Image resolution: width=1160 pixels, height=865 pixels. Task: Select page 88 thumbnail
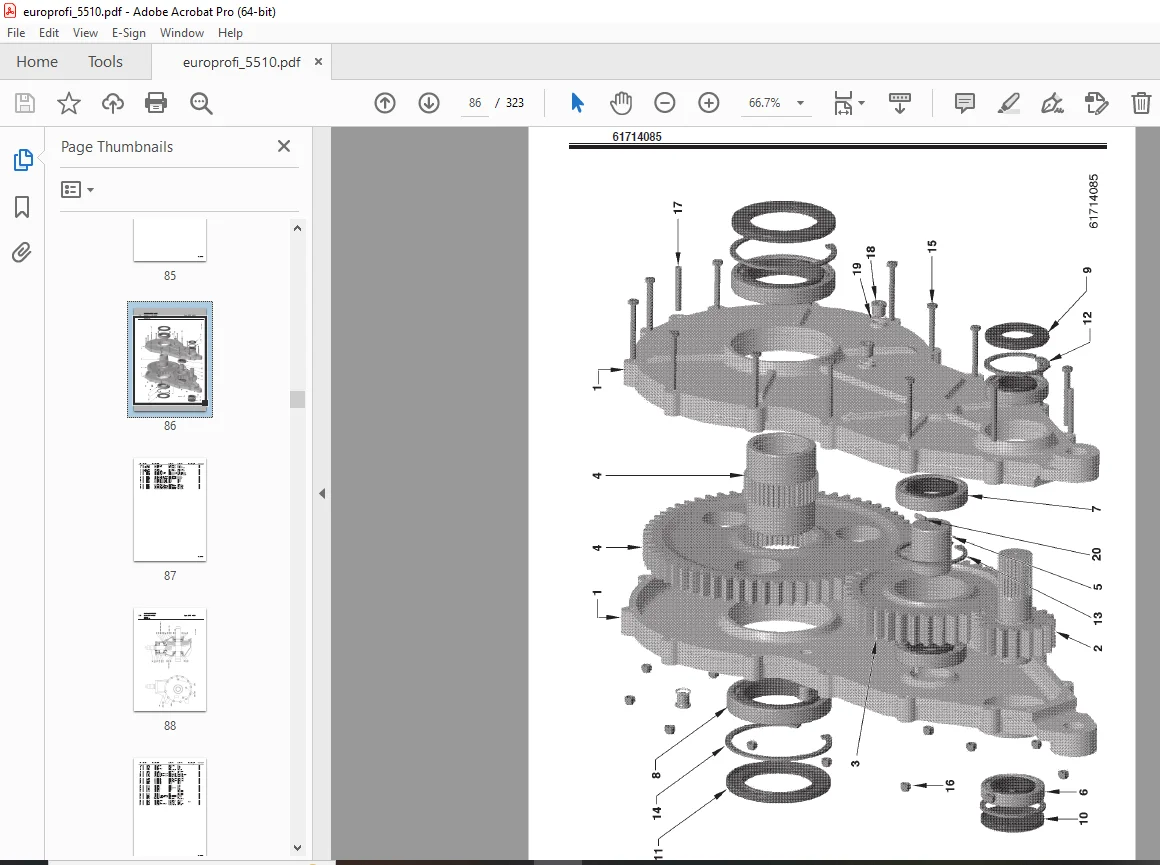click(170, 660)
